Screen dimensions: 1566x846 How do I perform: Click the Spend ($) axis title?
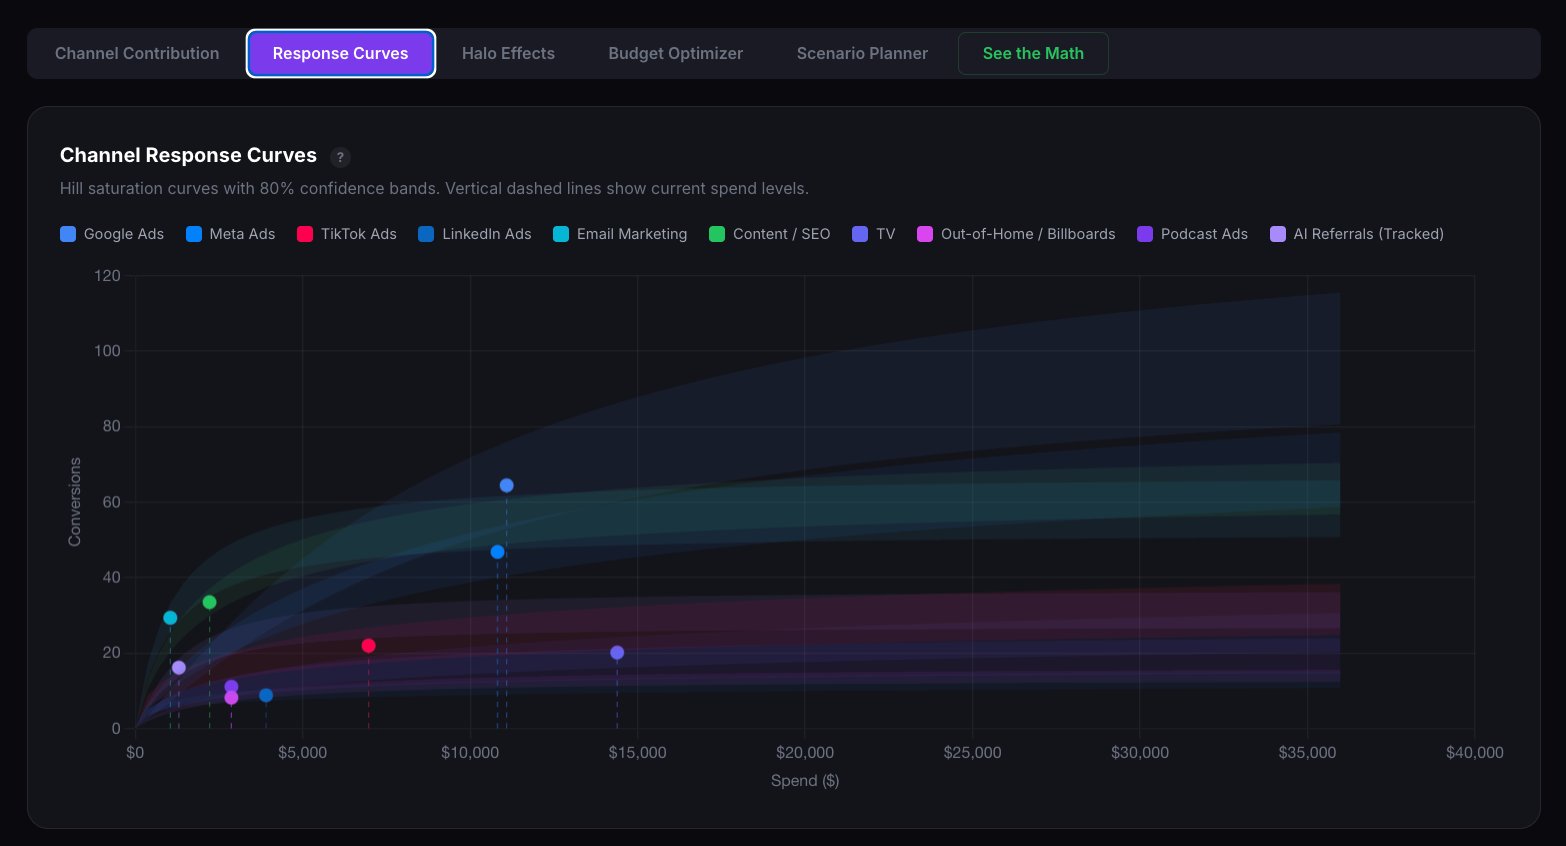pyautogui.click(x=805, y=781)
